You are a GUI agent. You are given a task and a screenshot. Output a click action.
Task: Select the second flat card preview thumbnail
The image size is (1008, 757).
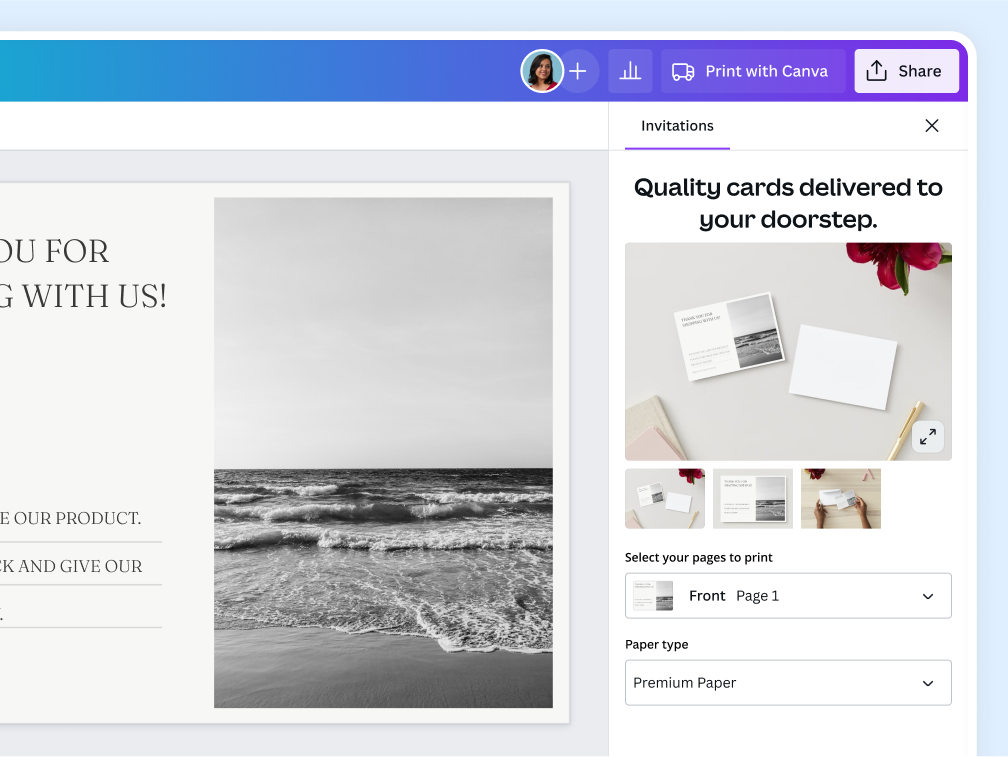[x=753, y=499]
